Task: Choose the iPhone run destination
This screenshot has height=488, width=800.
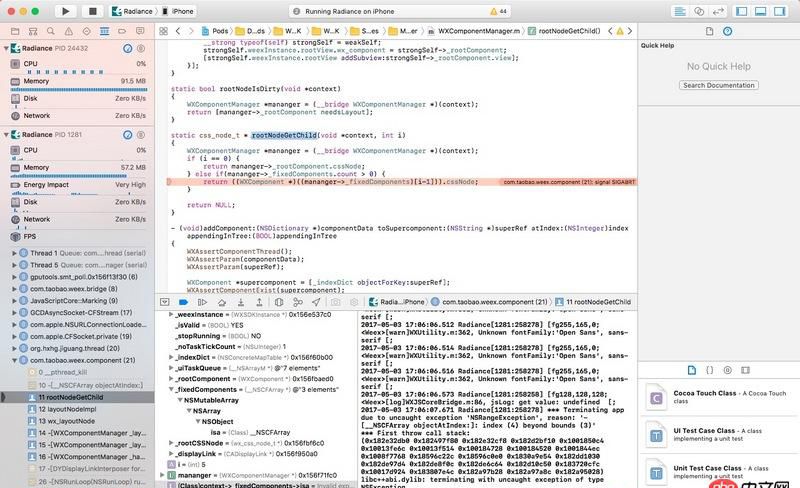Action: (x=178, y=11)
